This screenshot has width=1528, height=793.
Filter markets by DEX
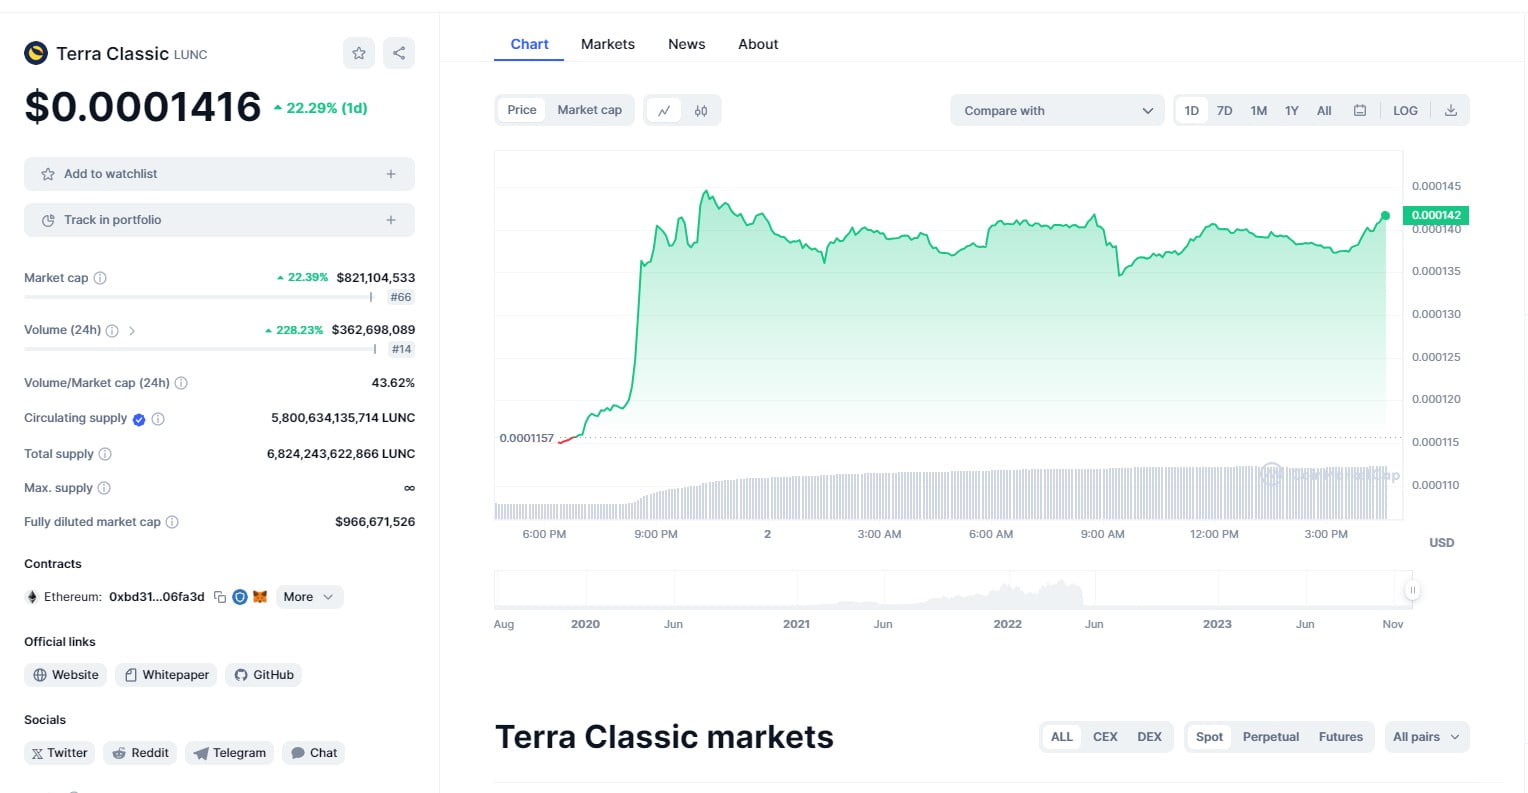[1149, 737]
